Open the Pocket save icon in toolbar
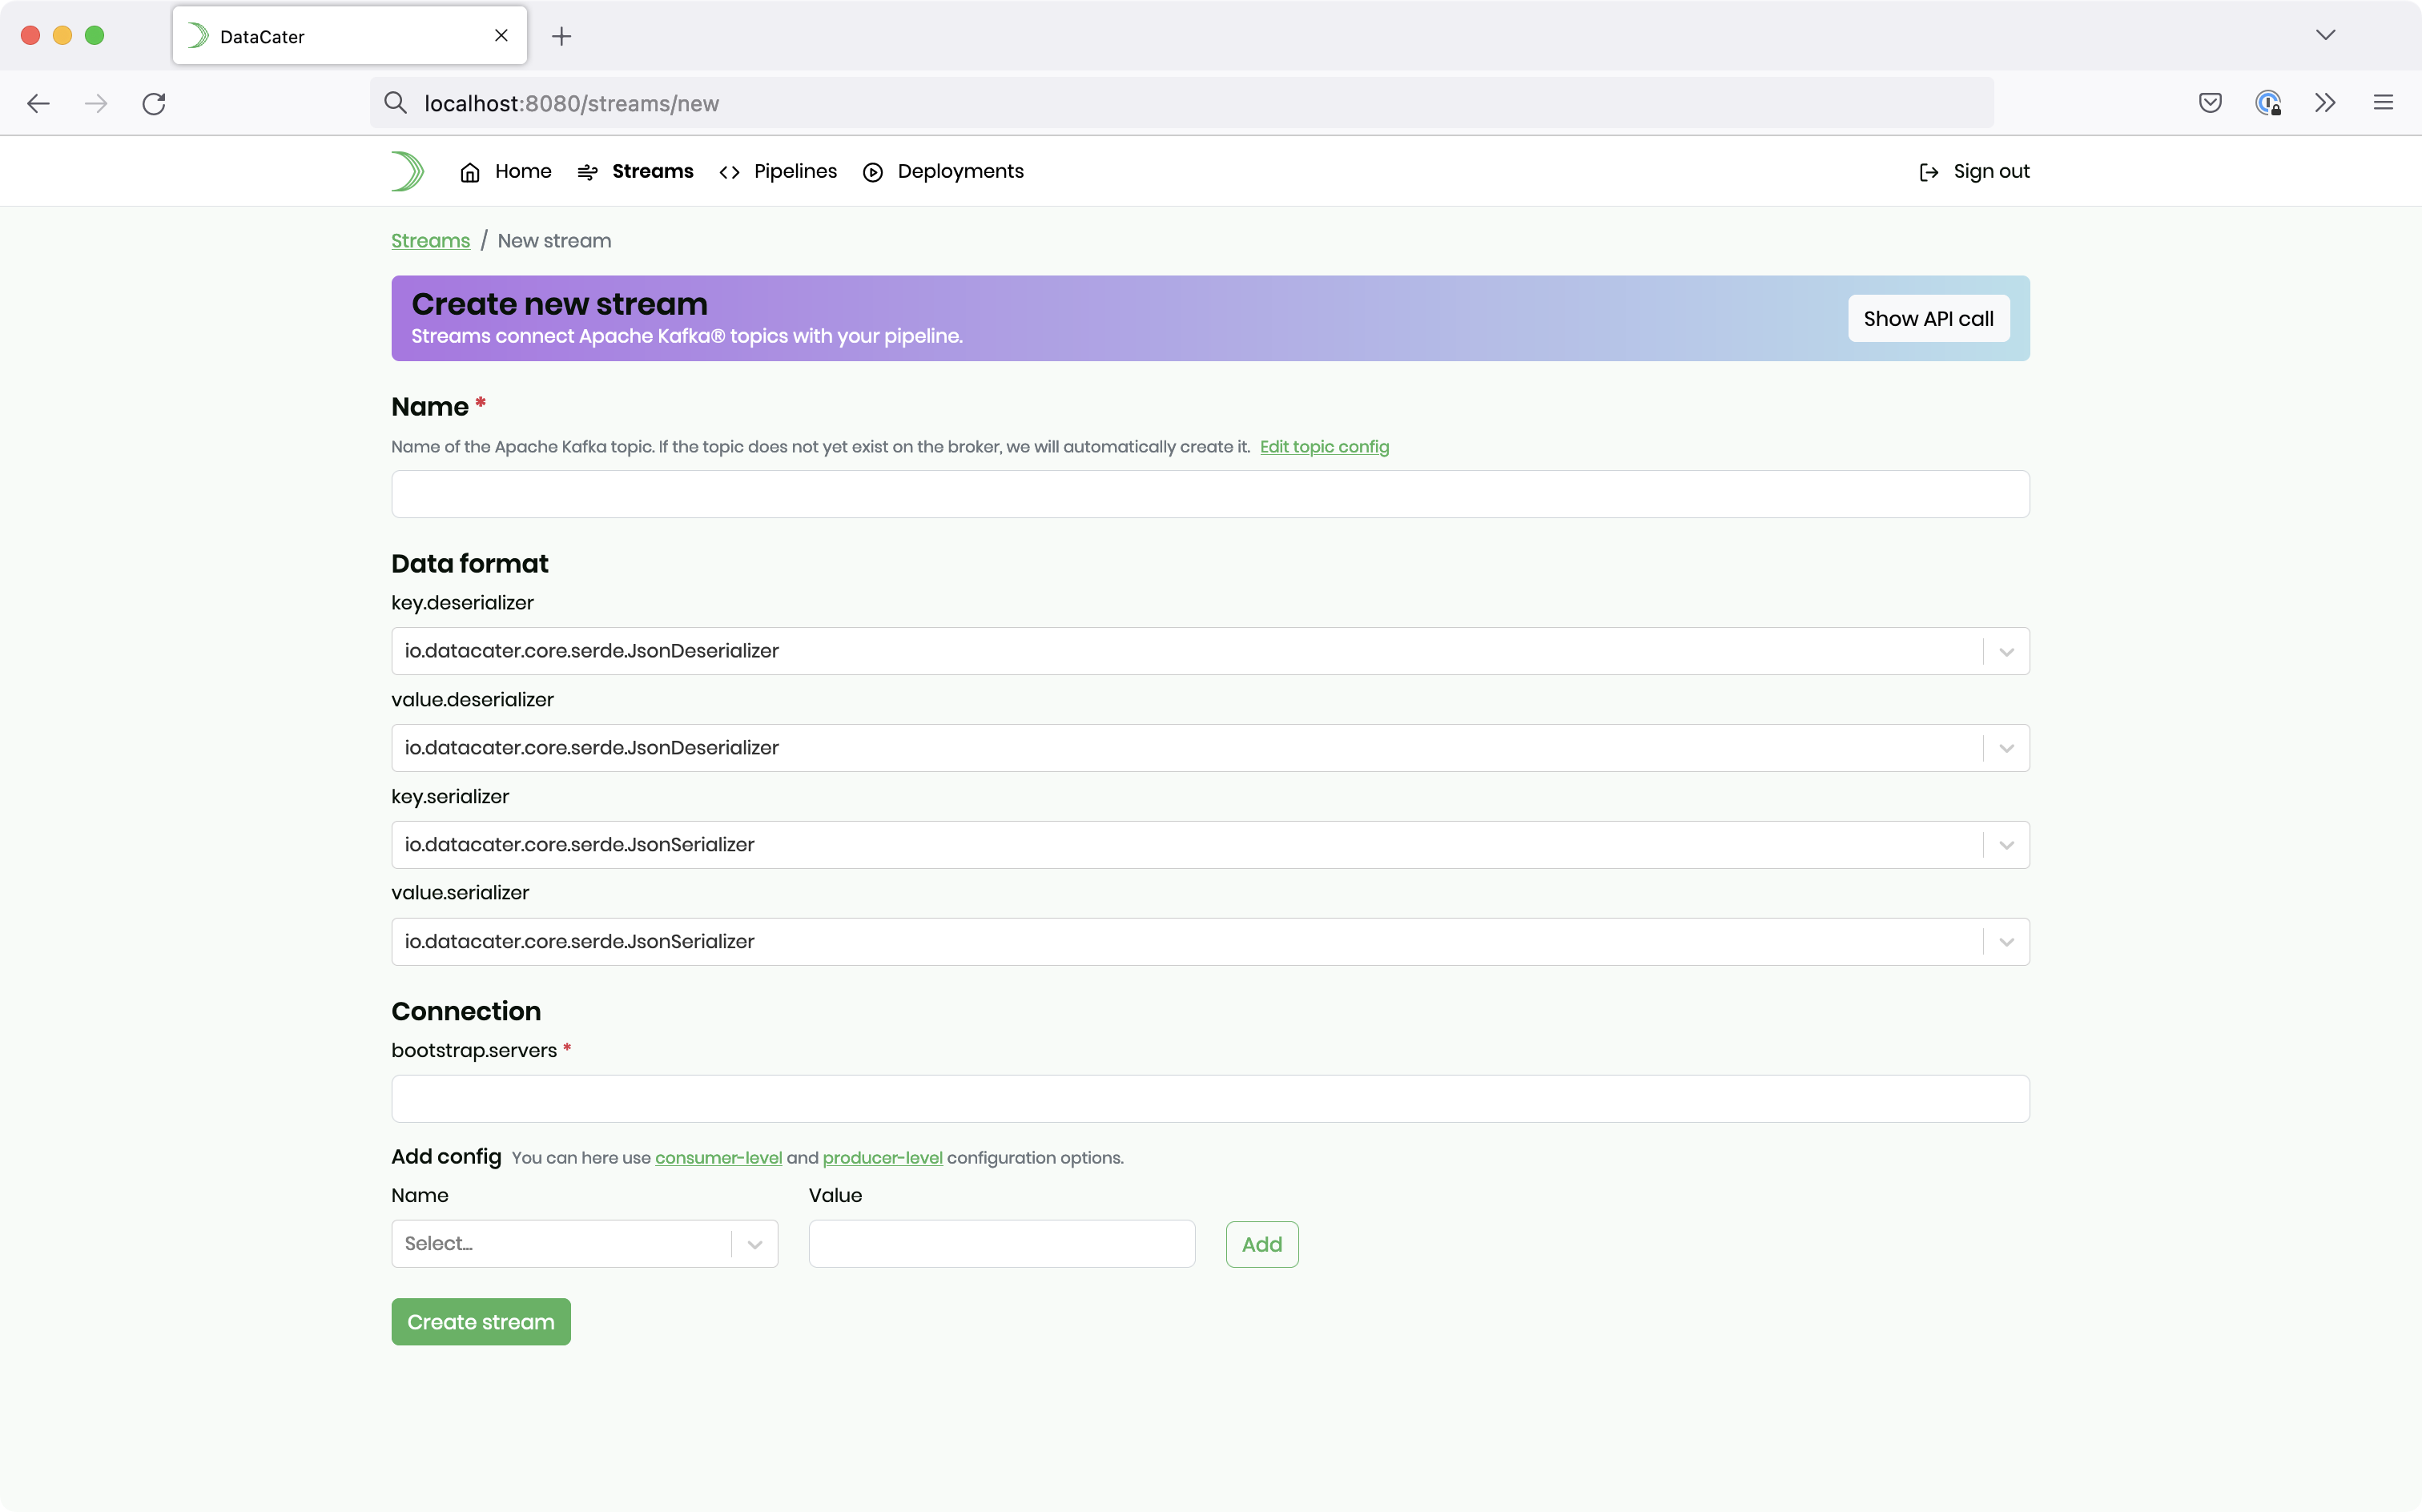Screen dimensions: 2422x1512 (2210, 103)
